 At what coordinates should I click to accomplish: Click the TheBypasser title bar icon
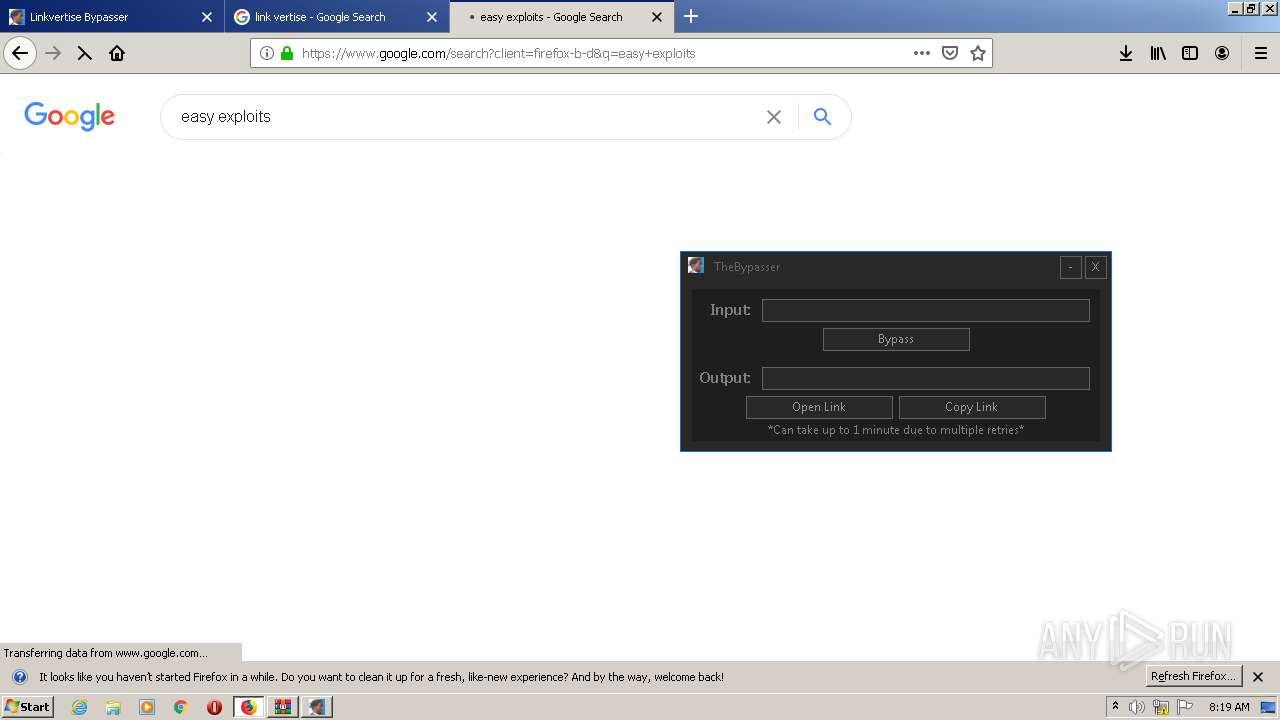pyautogui.click(x=696, y=265)
